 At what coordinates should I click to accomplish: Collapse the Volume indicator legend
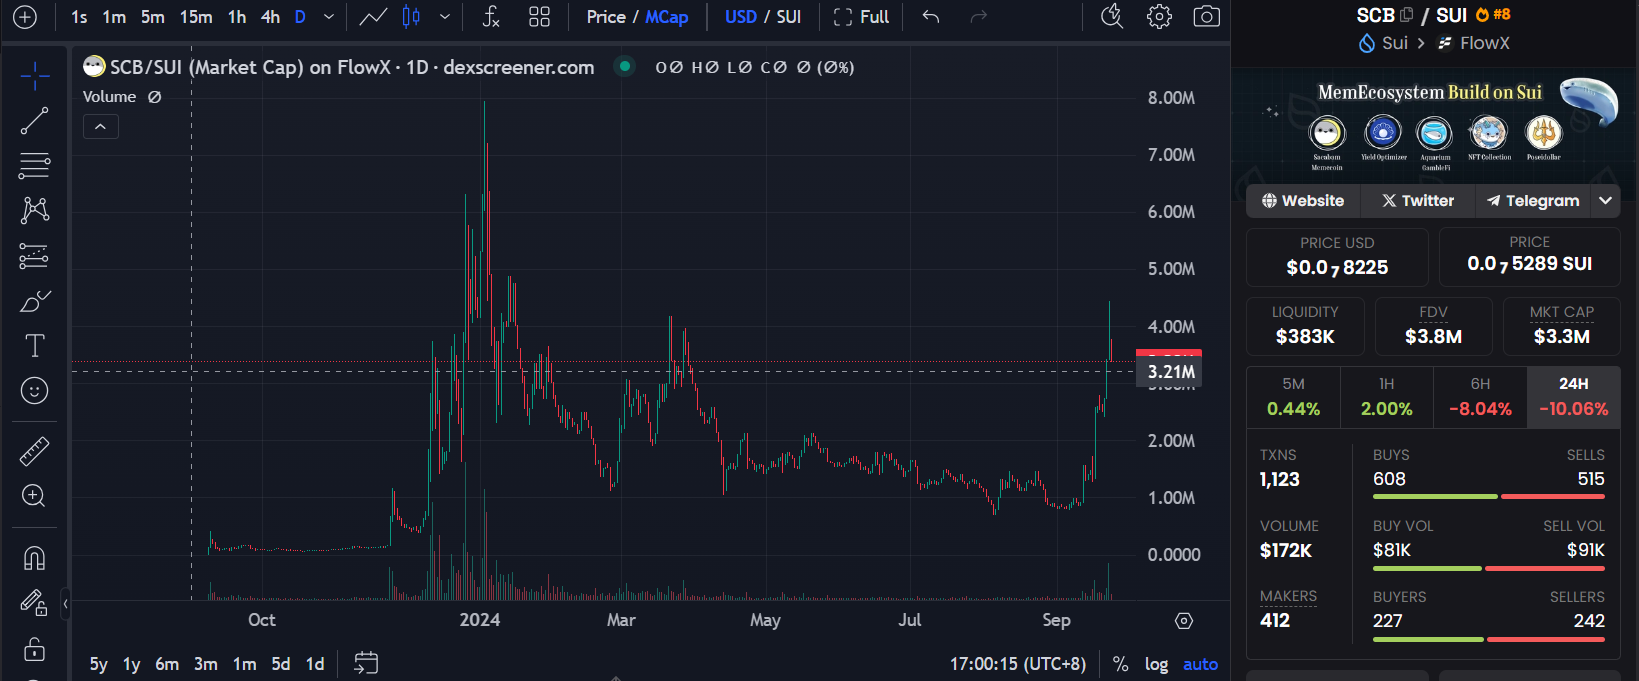pyautogui.click(x=100, y=127)
